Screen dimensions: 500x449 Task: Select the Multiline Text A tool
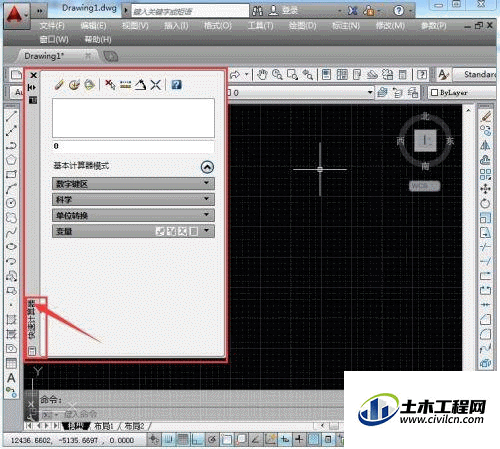(11, 378)
